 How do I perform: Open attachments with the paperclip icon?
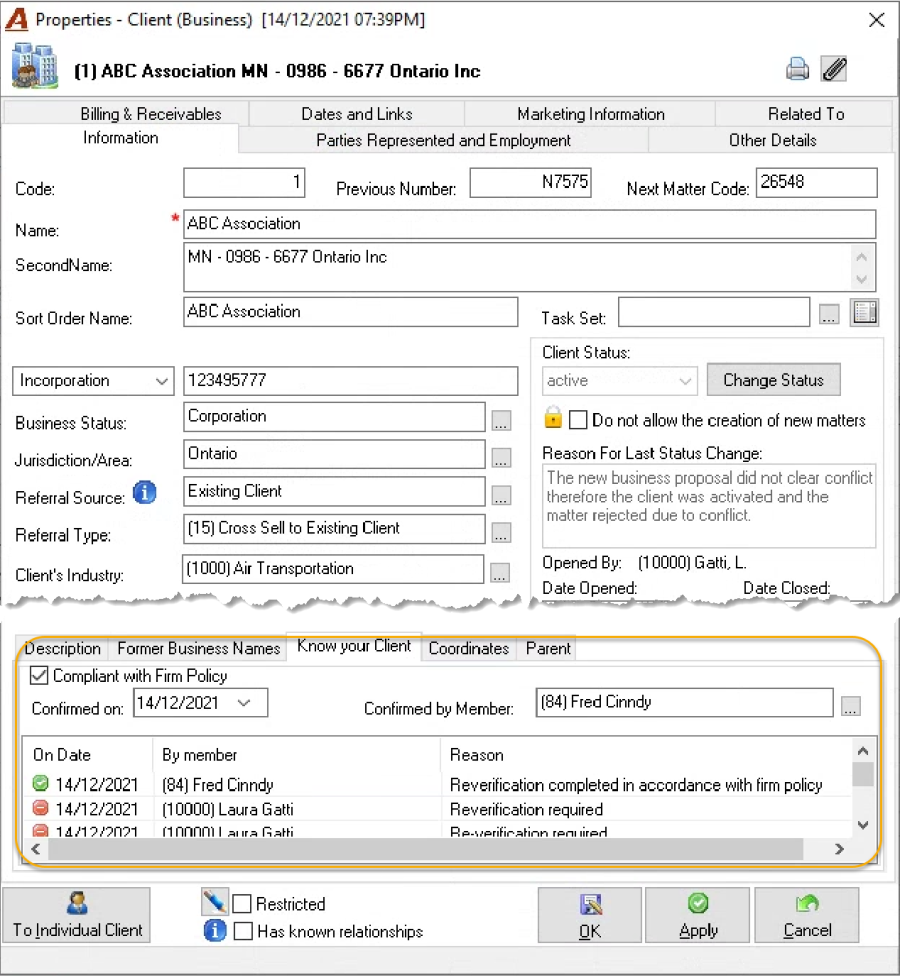pos(834,69)
